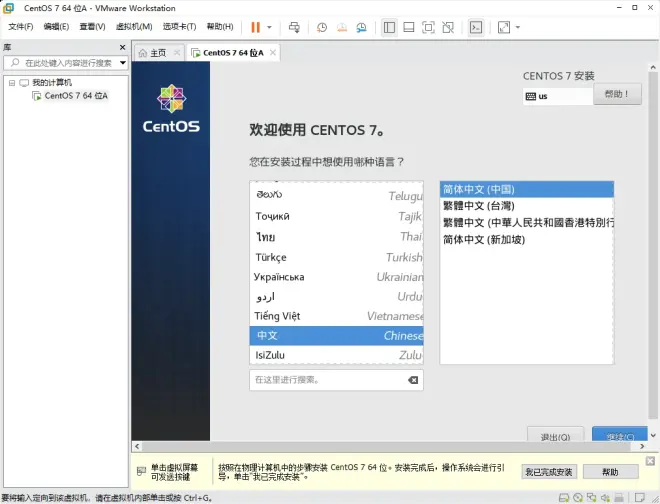
Task: Toggle the thumbnail bar view icon
Action: (x=409, y=27)
